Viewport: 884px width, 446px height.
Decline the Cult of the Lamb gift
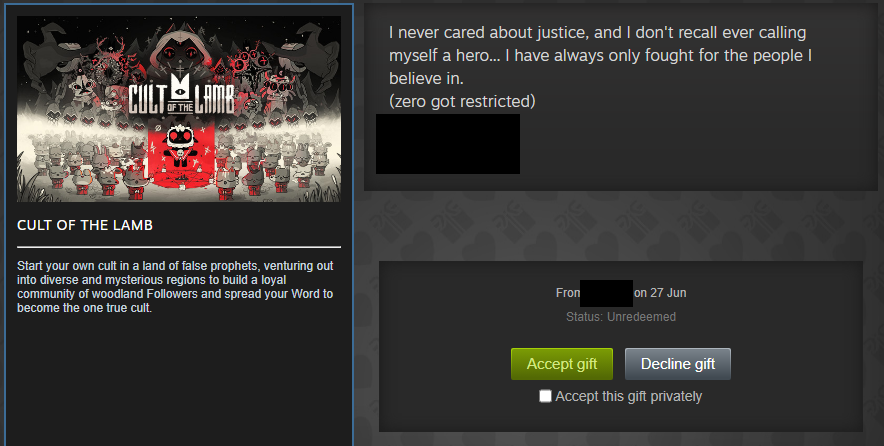pyautogui.click(x=678, y=364)
